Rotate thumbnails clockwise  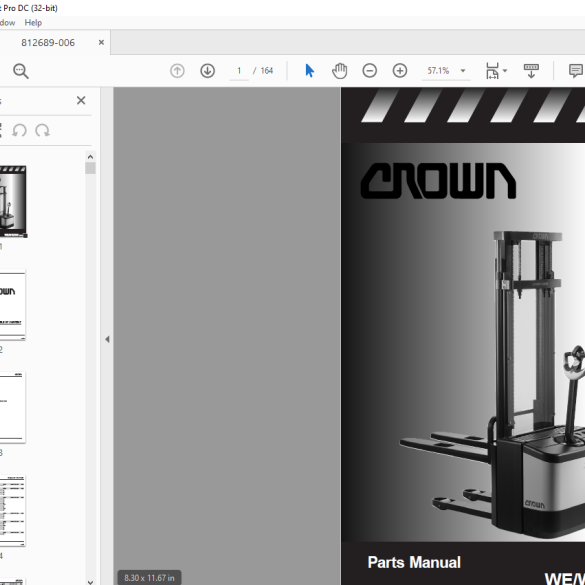pos(43,131)
